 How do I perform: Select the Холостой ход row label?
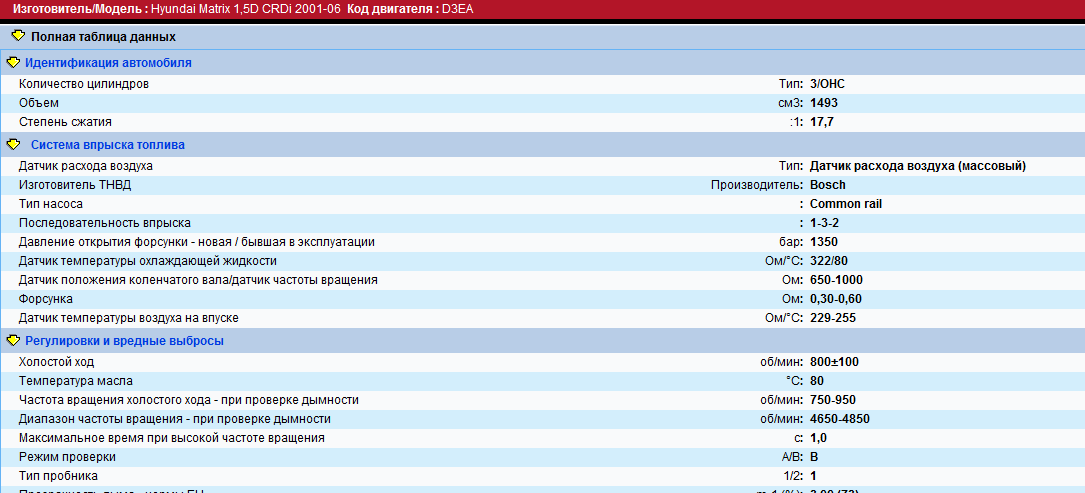56,362
